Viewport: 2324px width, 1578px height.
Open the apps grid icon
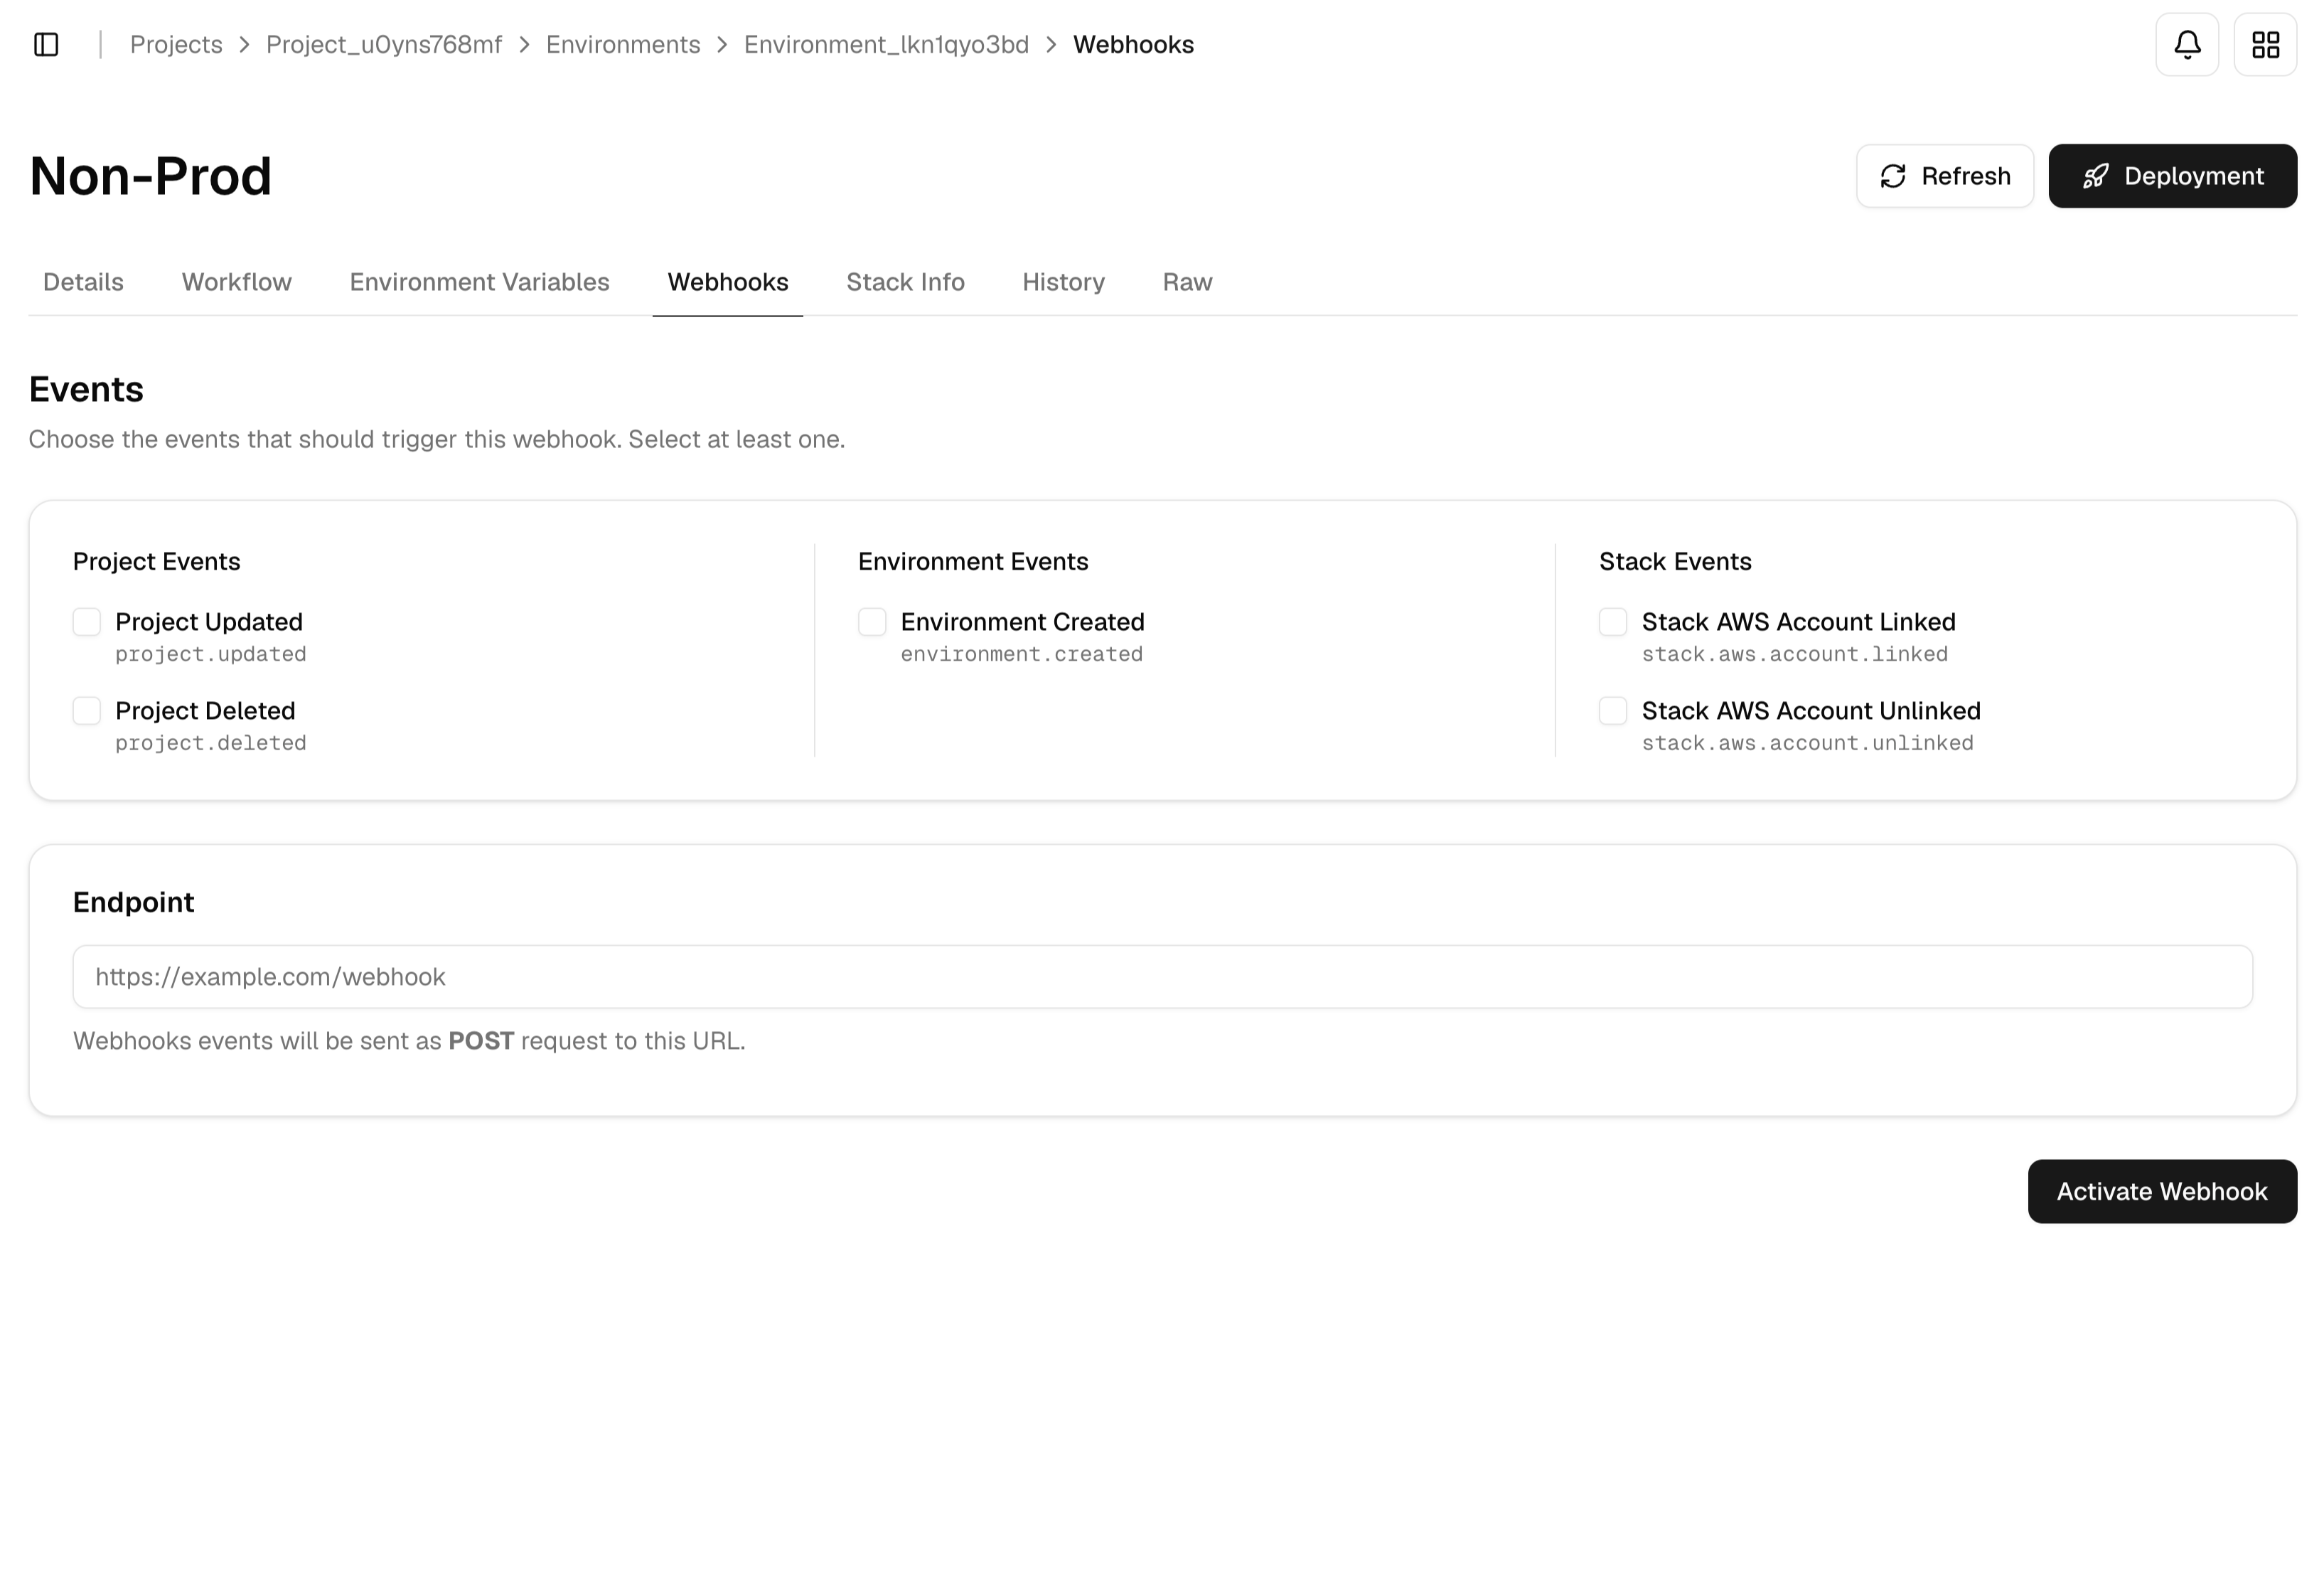point(2265,45)
